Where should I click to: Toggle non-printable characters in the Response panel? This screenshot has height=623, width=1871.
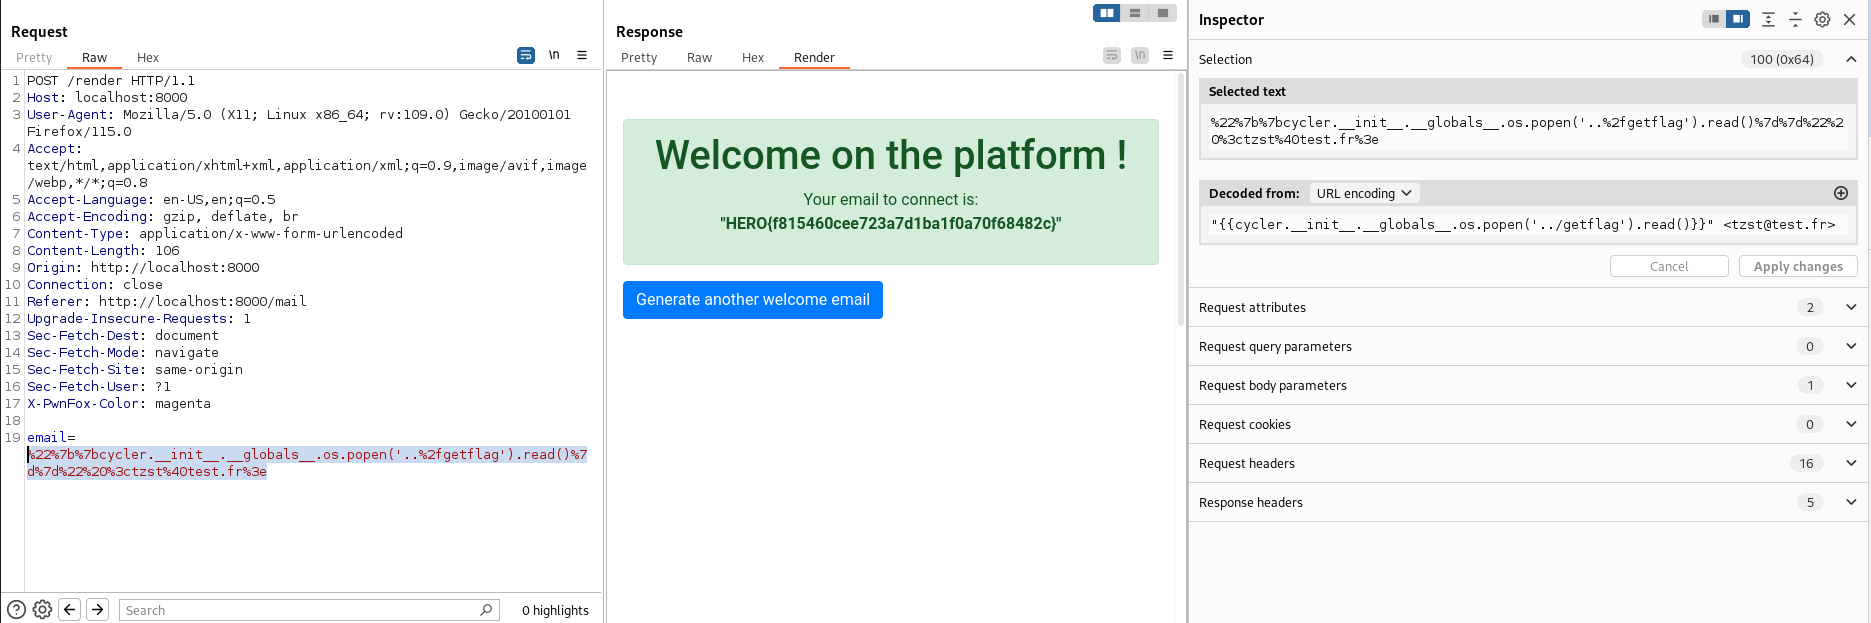click(1140, 56)
